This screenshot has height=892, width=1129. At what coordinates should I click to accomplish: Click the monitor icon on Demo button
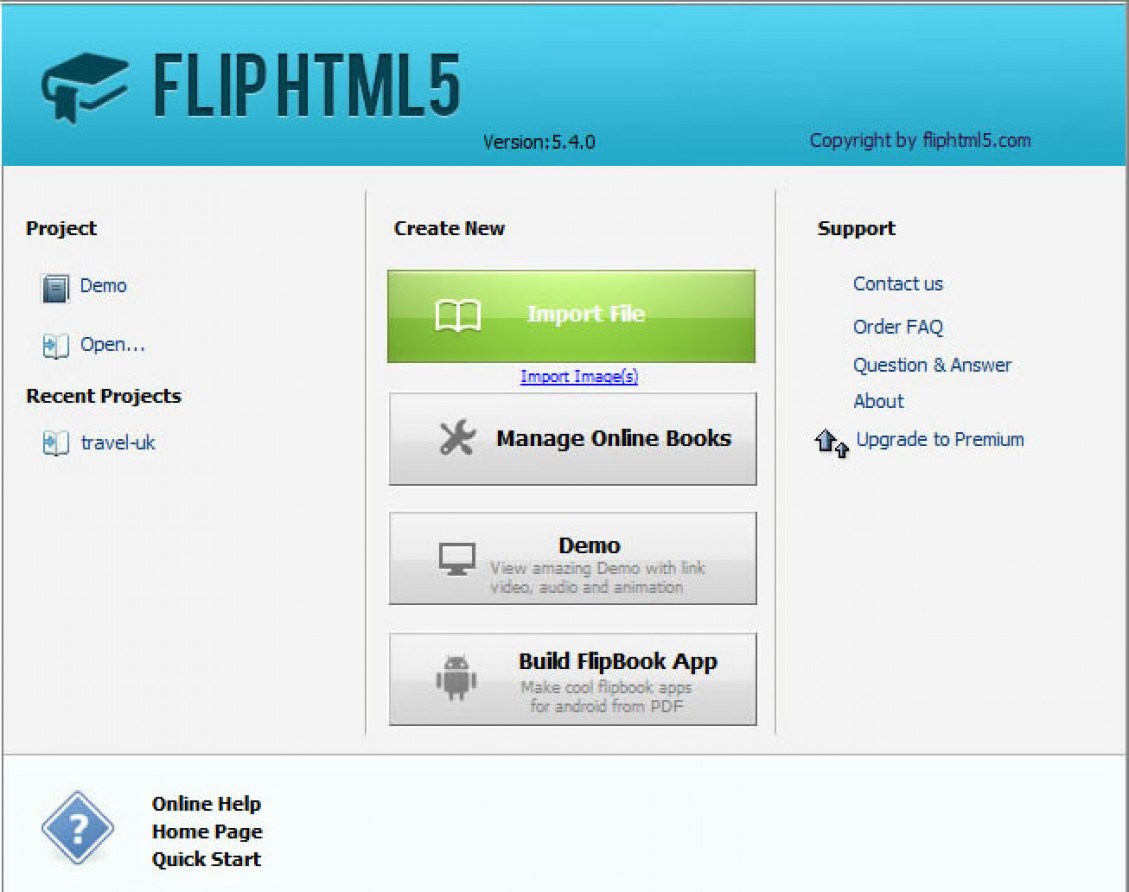[x=457, y=559]
